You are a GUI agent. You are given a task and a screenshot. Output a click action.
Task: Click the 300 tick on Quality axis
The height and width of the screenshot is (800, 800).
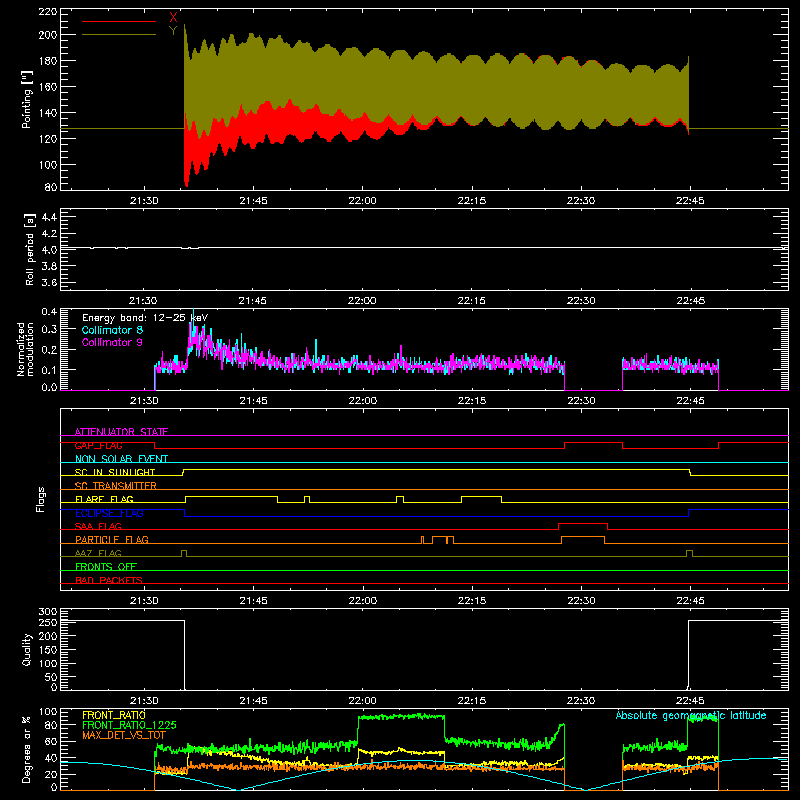point(47,611)
